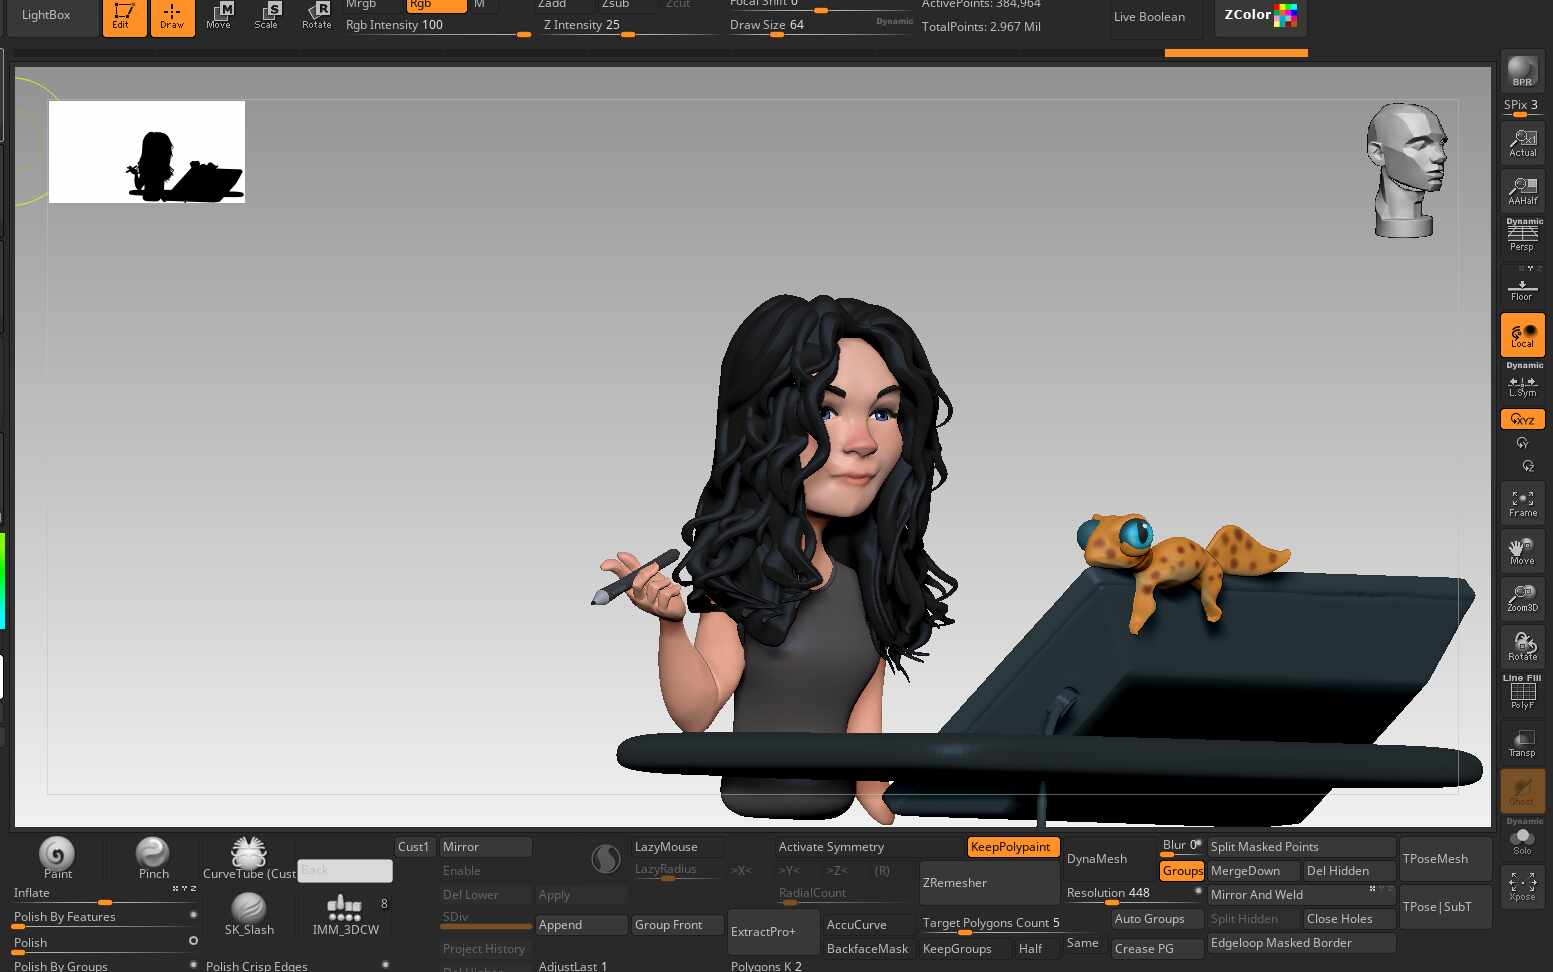Click the TPoseMesh button
Viewport: 1553px width, 972px height.
1445,859
